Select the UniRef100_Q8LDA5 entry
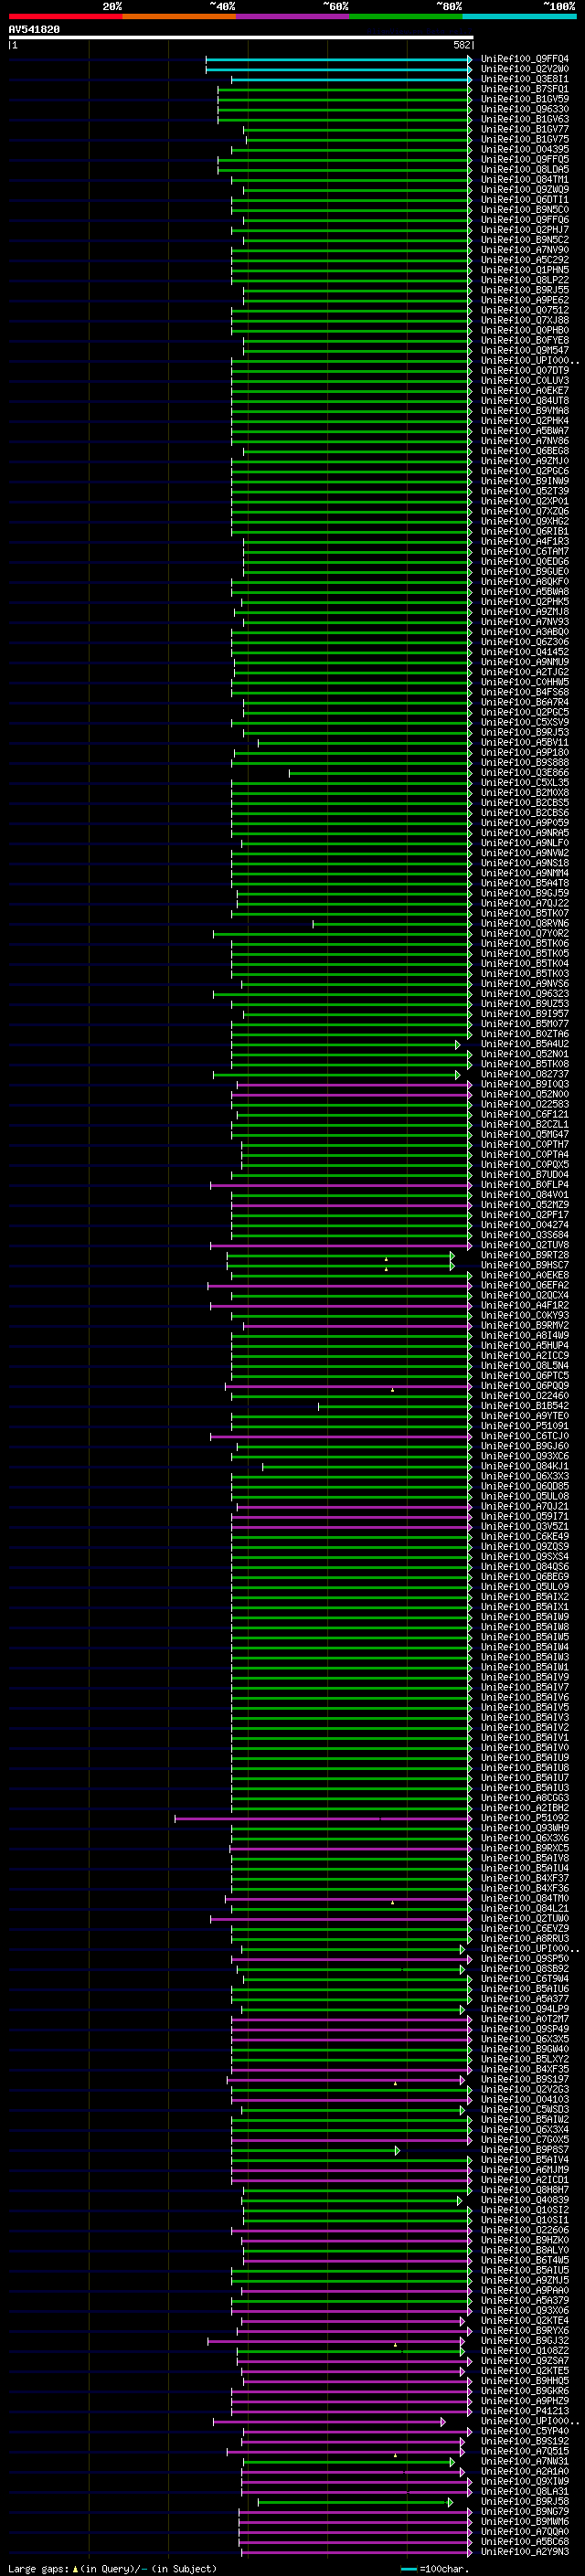This screenshot has width=585, height=2576. point(524,170)
